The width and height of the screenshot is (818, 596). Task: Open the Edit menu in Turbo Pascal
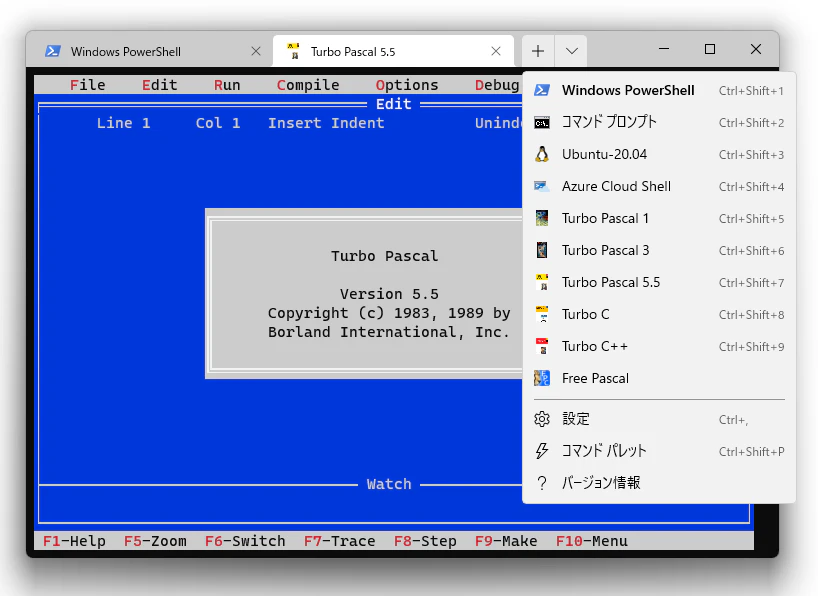pyautogui.click(x=160, y=85)
